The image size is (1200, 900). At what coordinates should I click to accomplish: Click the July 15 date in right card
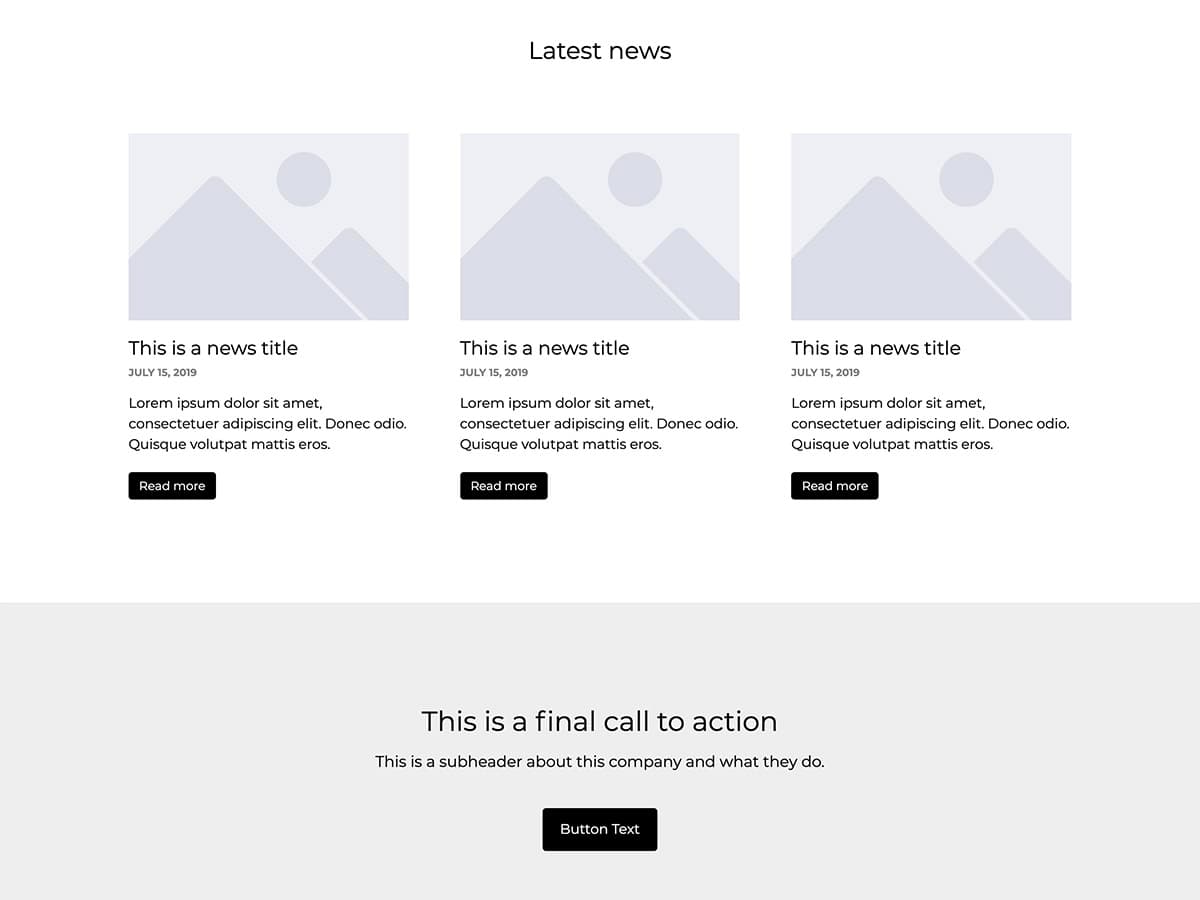coord(825,372)
